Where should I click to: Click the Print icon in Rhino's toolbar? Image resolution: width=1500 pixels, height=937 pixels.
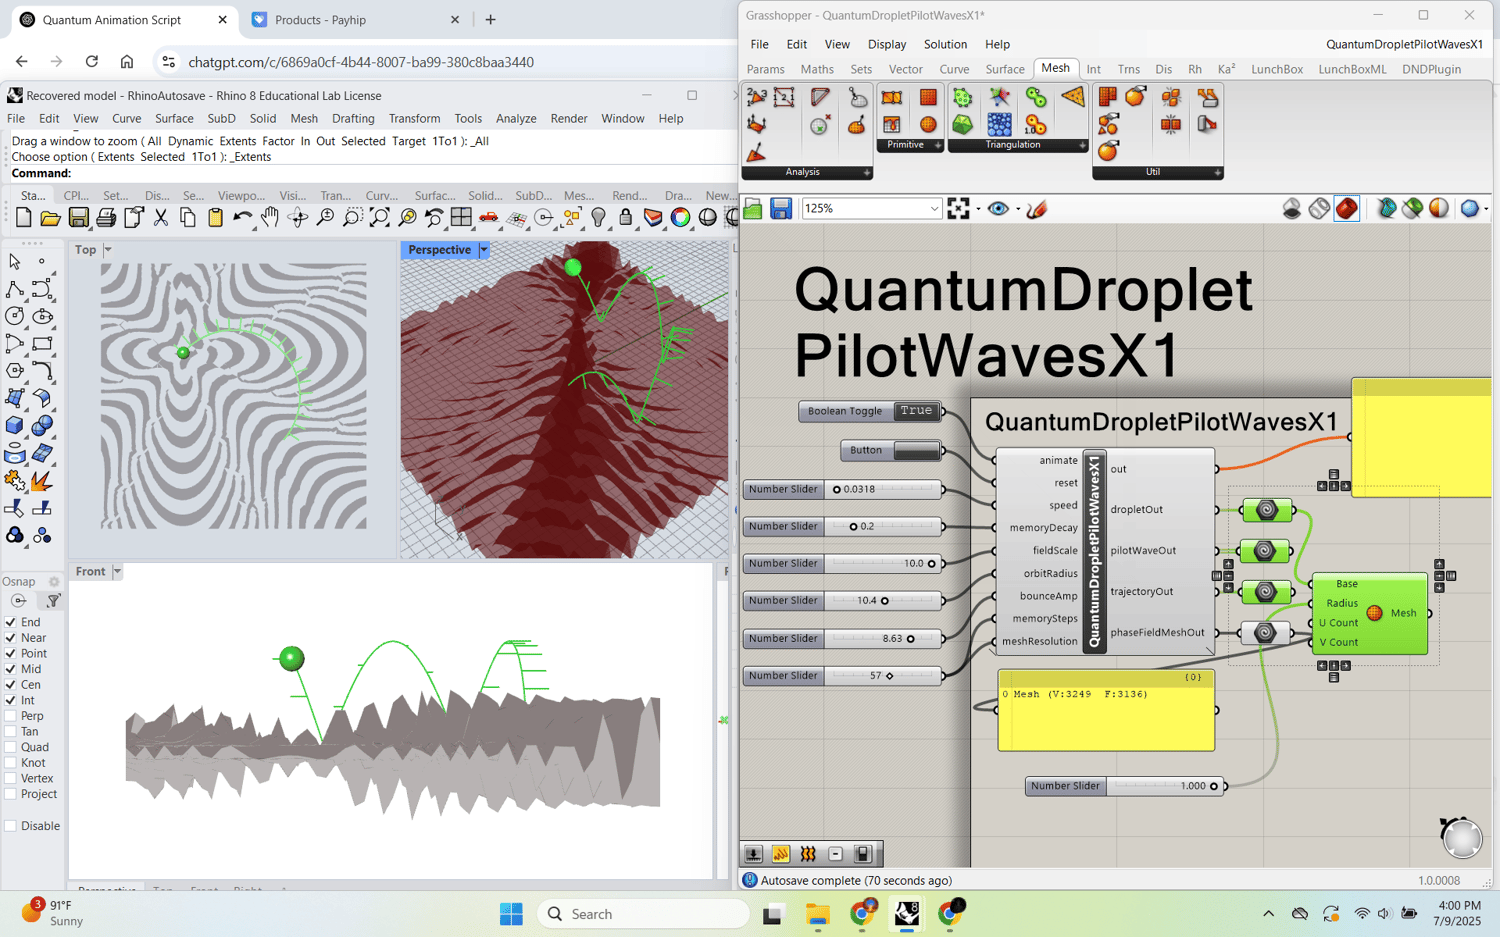pyautogui.click(x=106, y=218)
